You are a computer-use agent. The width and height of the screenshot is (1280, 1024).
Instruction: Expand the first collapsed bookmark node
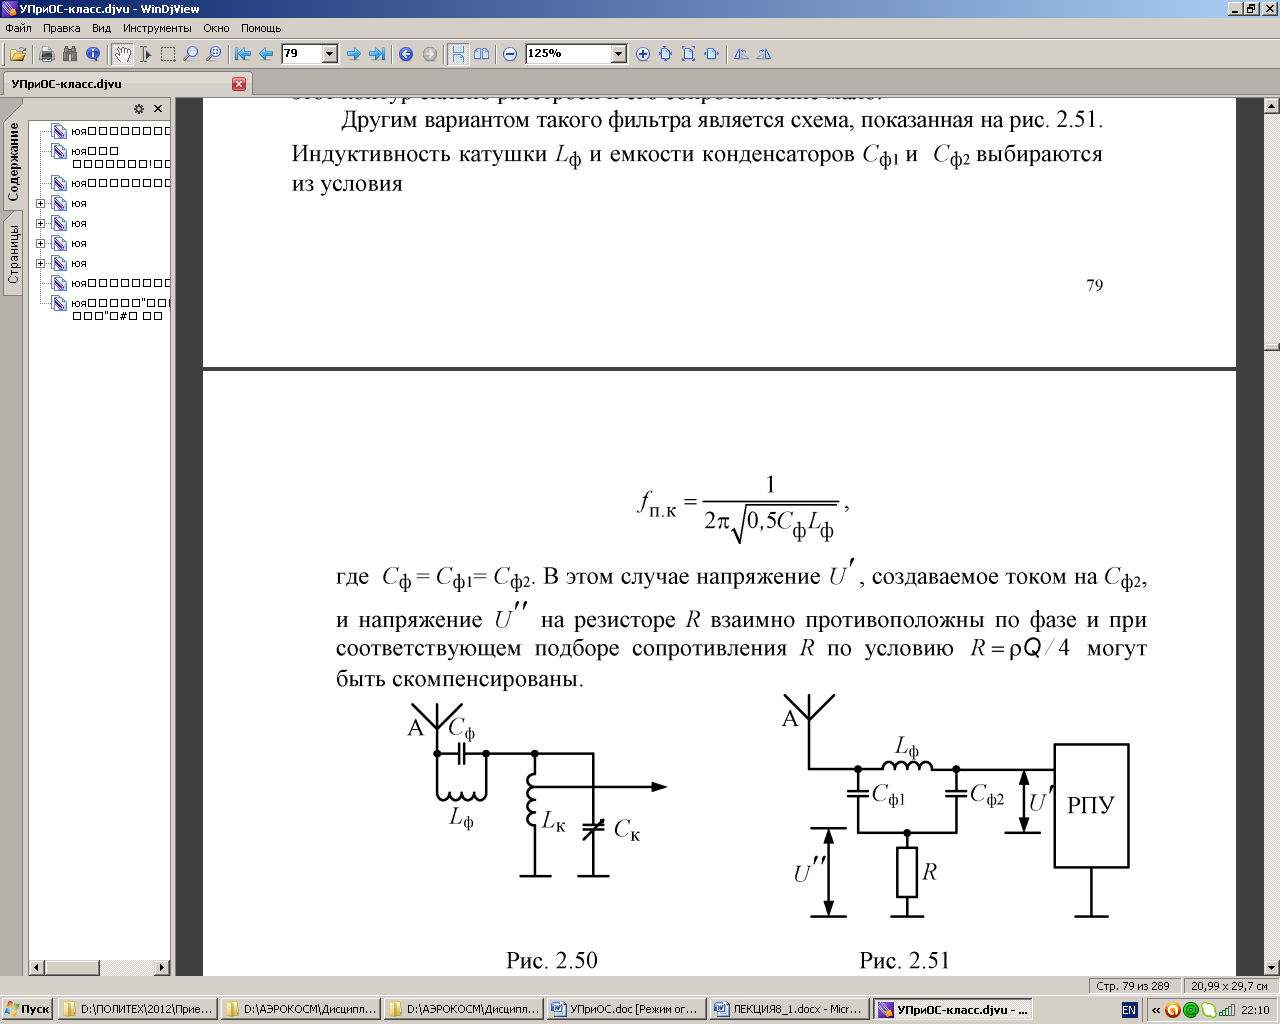click(x=40, y=203)
